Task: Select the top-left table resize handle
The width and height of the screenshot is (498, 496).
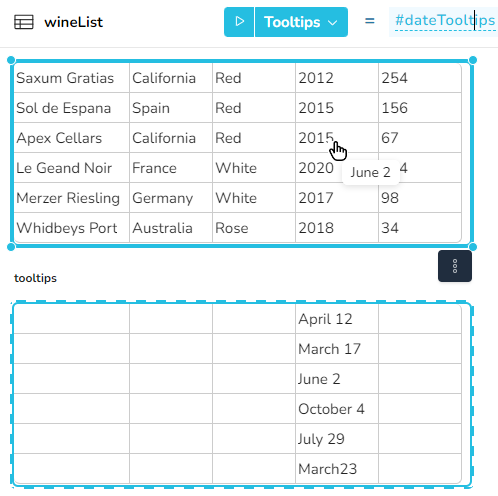Action: pyautogui.click(x=11, y=60)
